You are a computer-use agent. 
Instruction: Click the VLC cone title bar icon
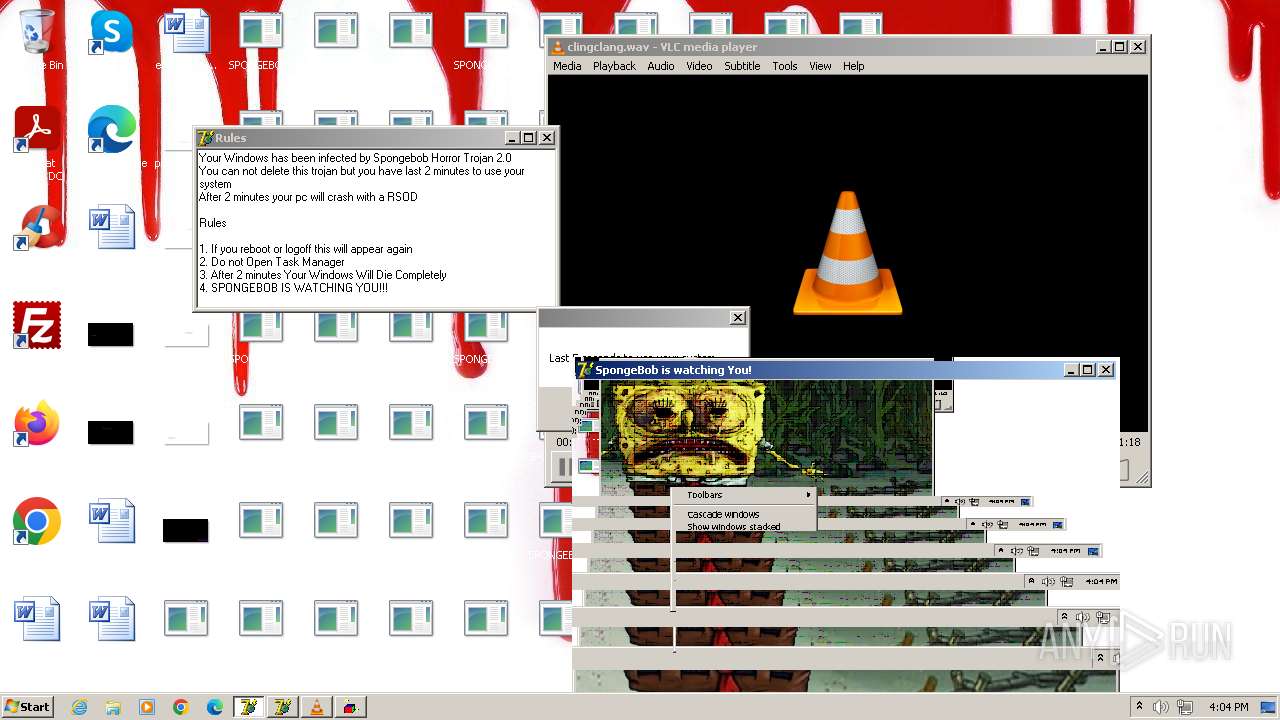point(558,47)
